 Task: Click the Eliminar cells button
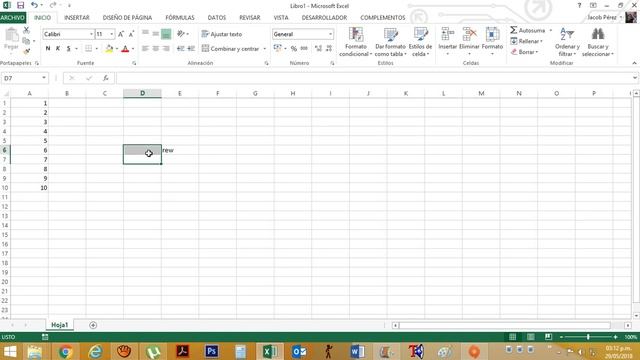(x=469, y=42)
